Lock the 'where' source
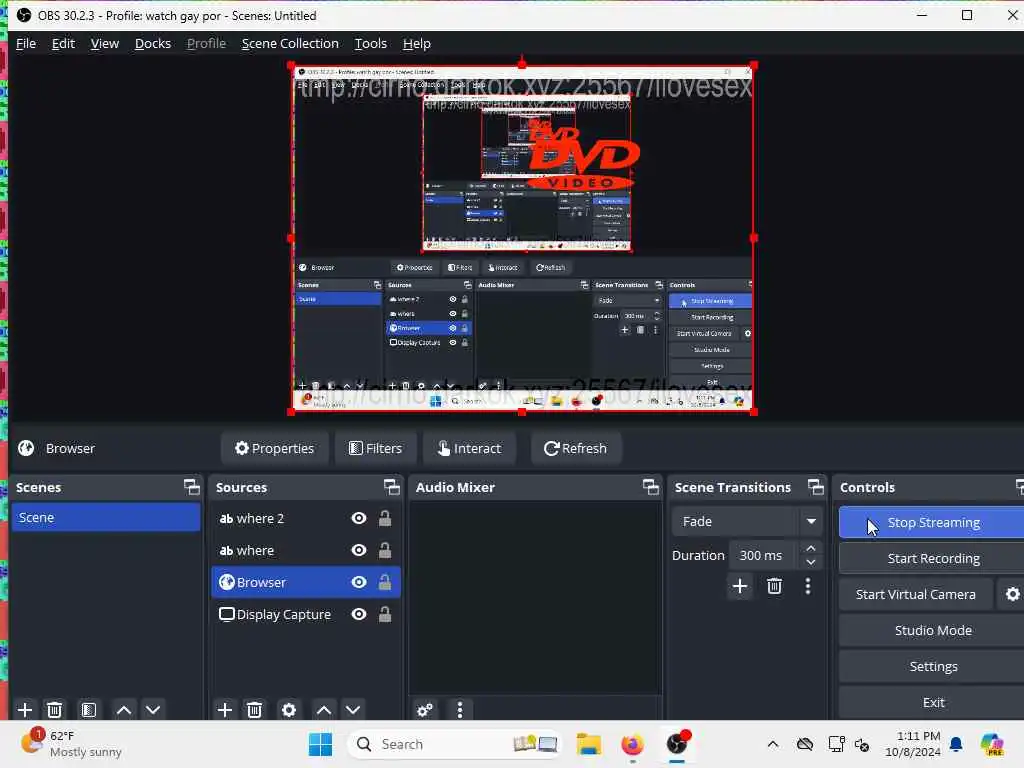Viewport: 1024px width, 768px height. [x=385, y=550]
